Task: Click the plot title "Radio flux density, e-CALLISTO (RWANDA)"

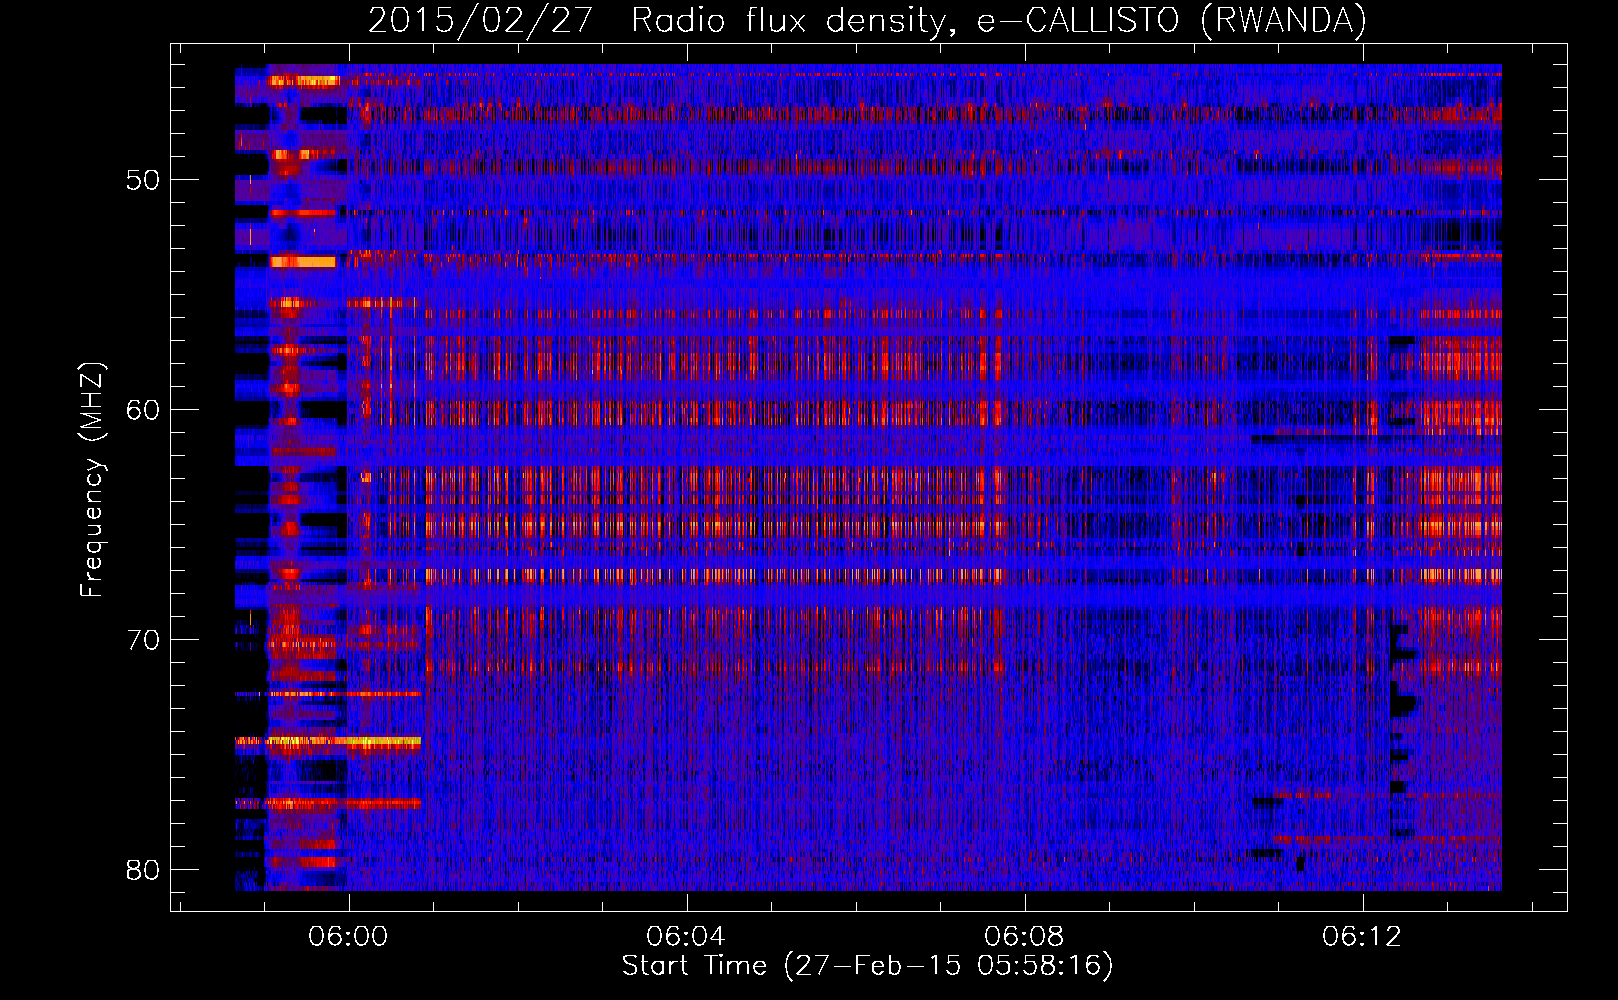Action: coord(999,21)
